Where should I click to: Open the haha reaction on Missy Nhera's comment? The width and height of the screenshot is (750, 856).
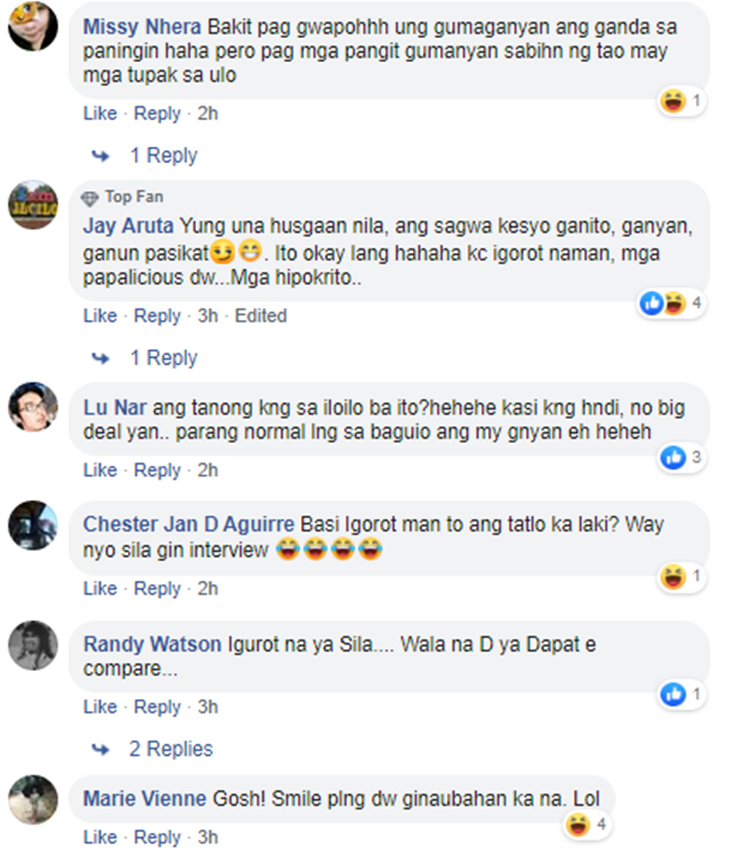681,101
